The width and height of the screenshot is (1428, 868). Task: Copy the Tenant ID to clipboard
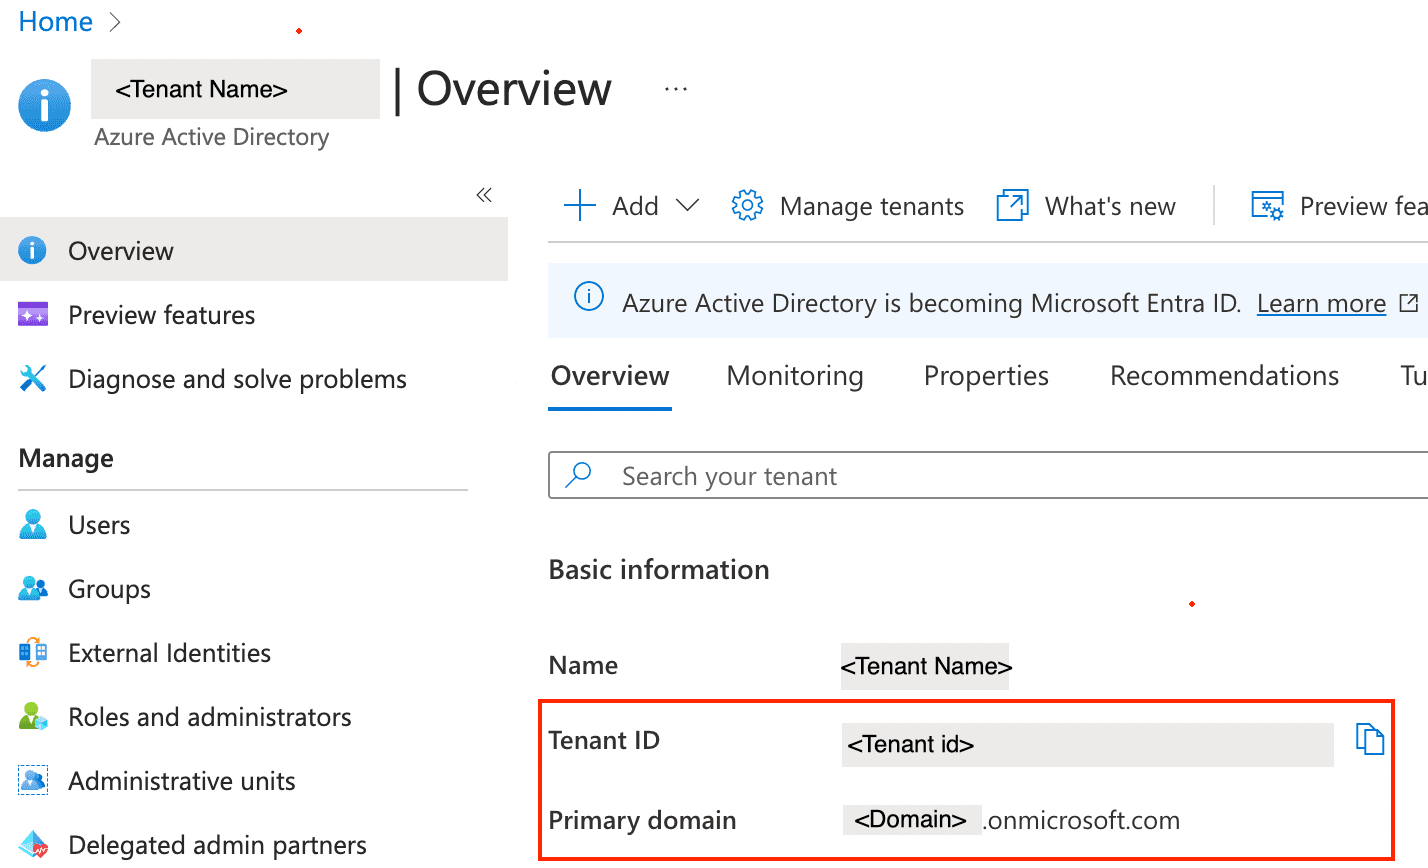click(x=1370, y=740)
